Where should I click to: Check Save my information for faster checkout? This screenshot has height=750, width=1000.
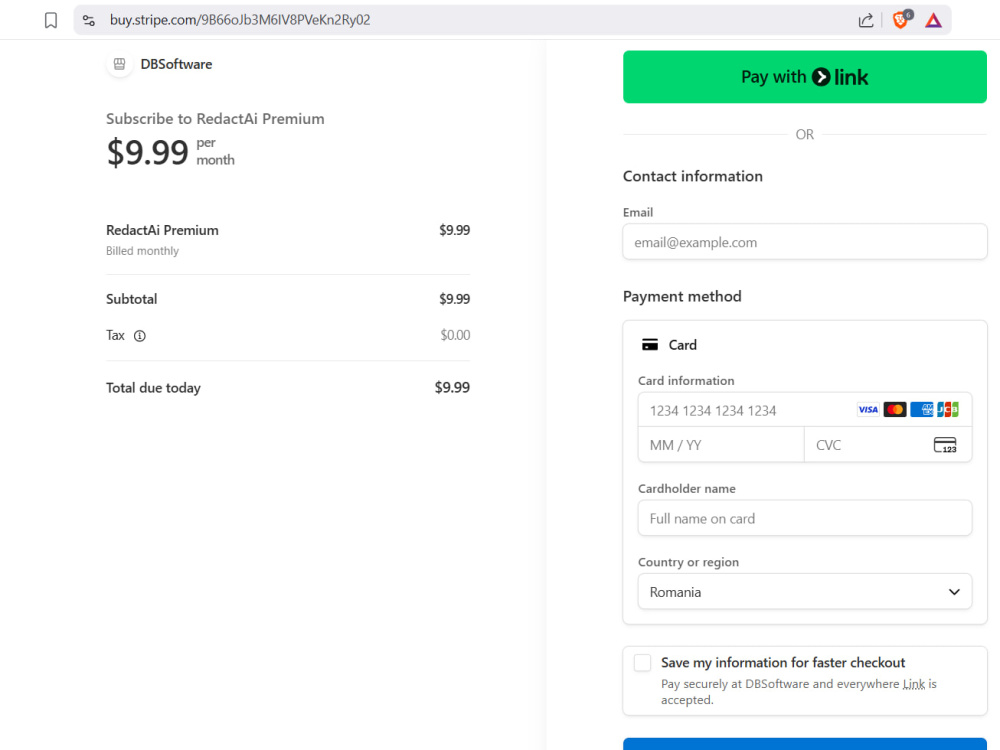[642, 663]
